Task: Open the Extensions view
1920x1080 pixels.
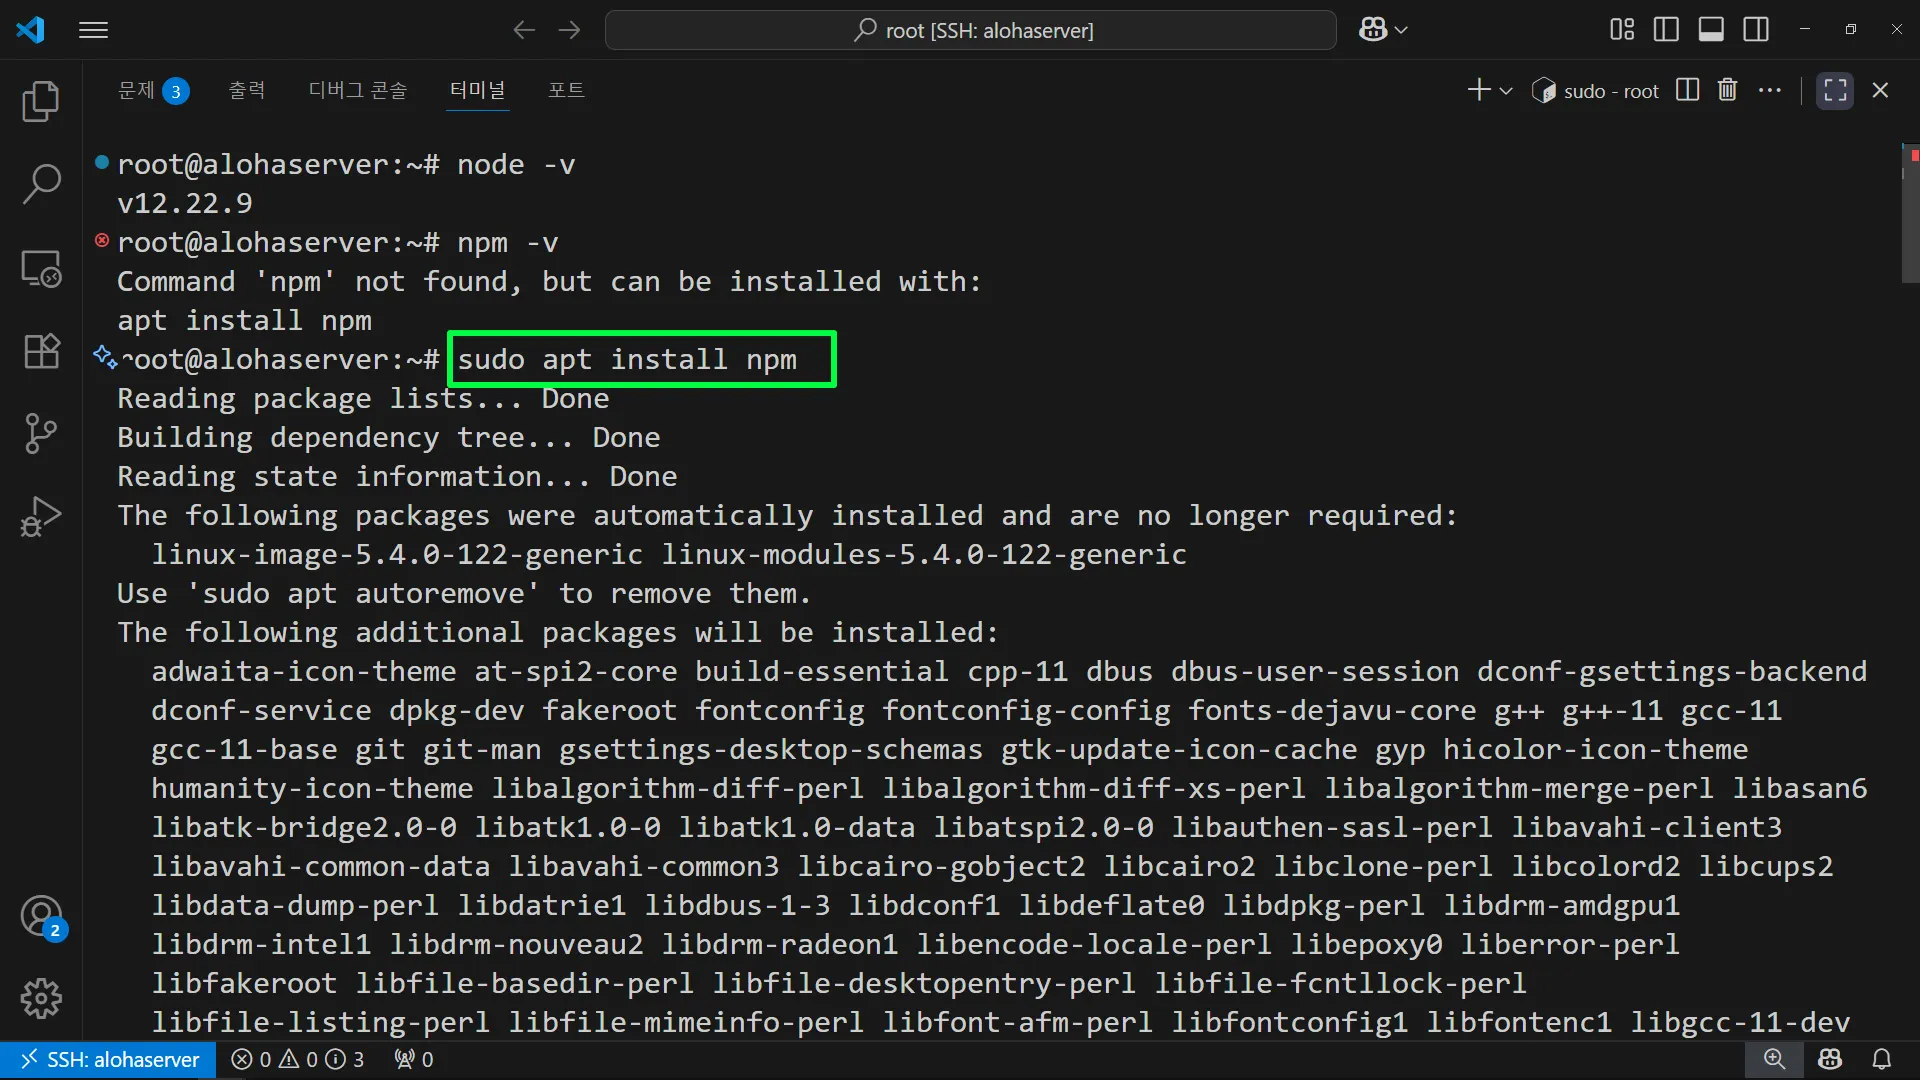Action: click(41, 351)
